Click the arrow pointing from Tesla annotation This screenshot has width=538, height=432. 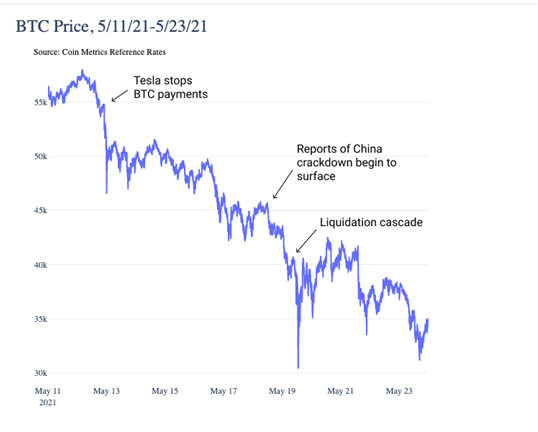tap(119, 96)
